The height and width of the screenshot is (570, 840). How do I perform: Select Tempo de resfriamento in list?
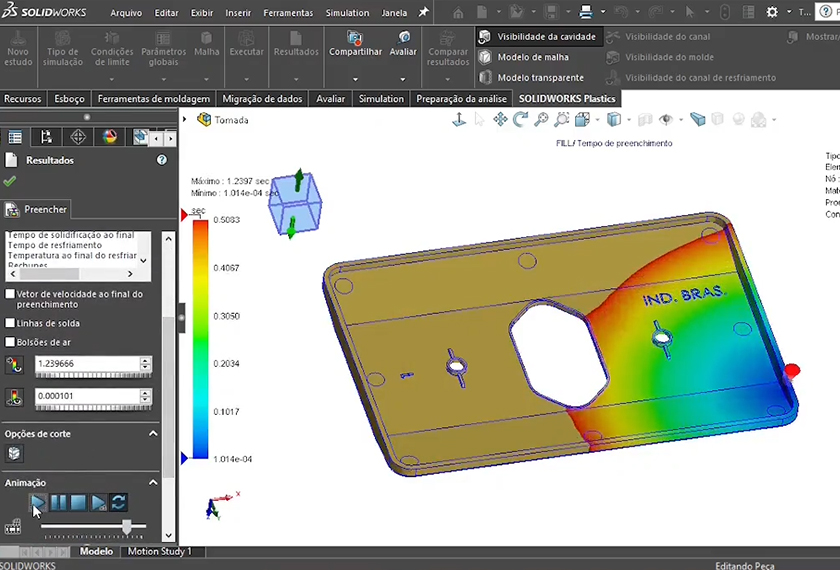point(55,245)
